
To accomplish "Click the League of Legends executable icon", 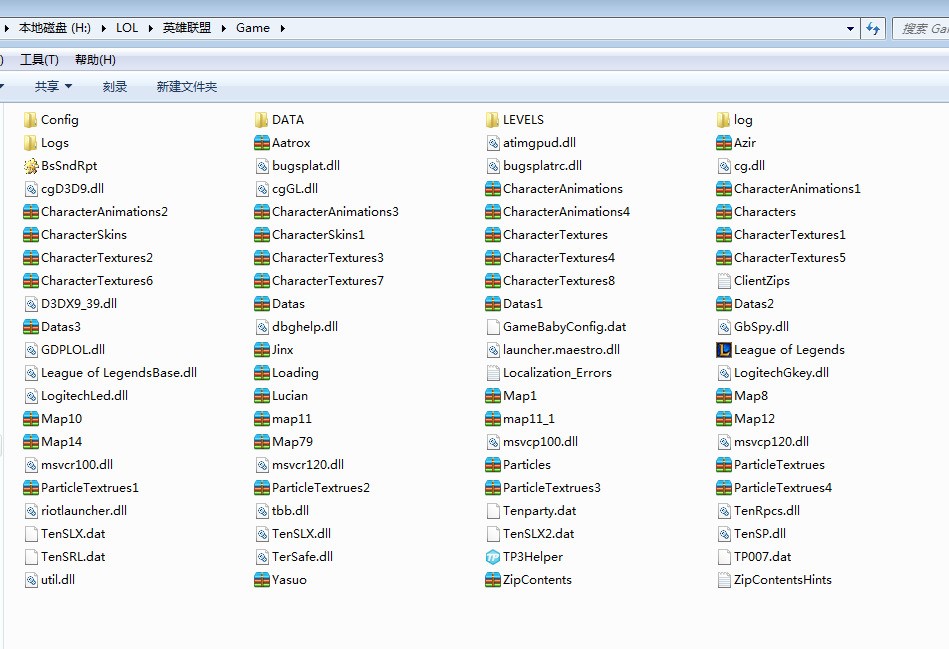I will (x=724, y=350).
